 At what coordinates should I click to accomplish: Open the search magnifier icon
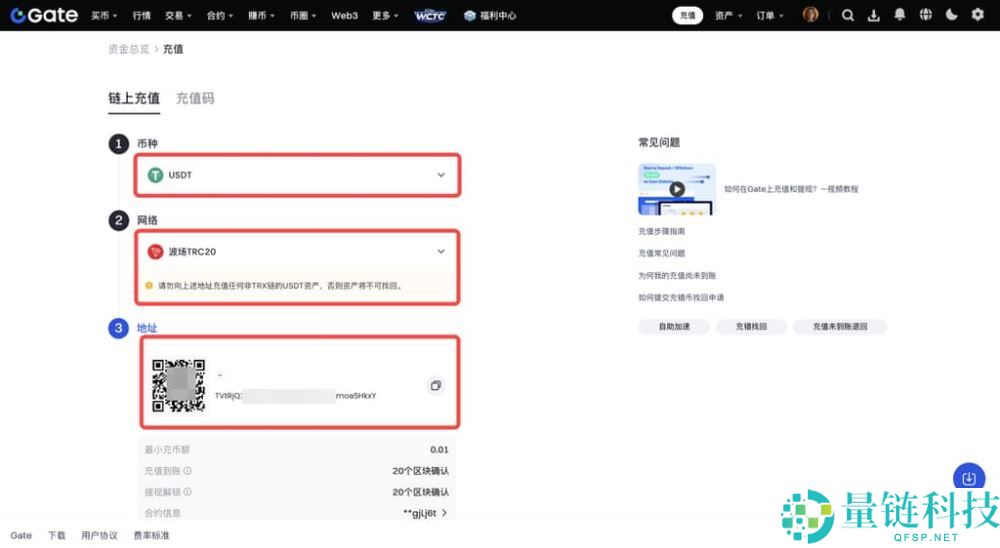pos(848,15)
